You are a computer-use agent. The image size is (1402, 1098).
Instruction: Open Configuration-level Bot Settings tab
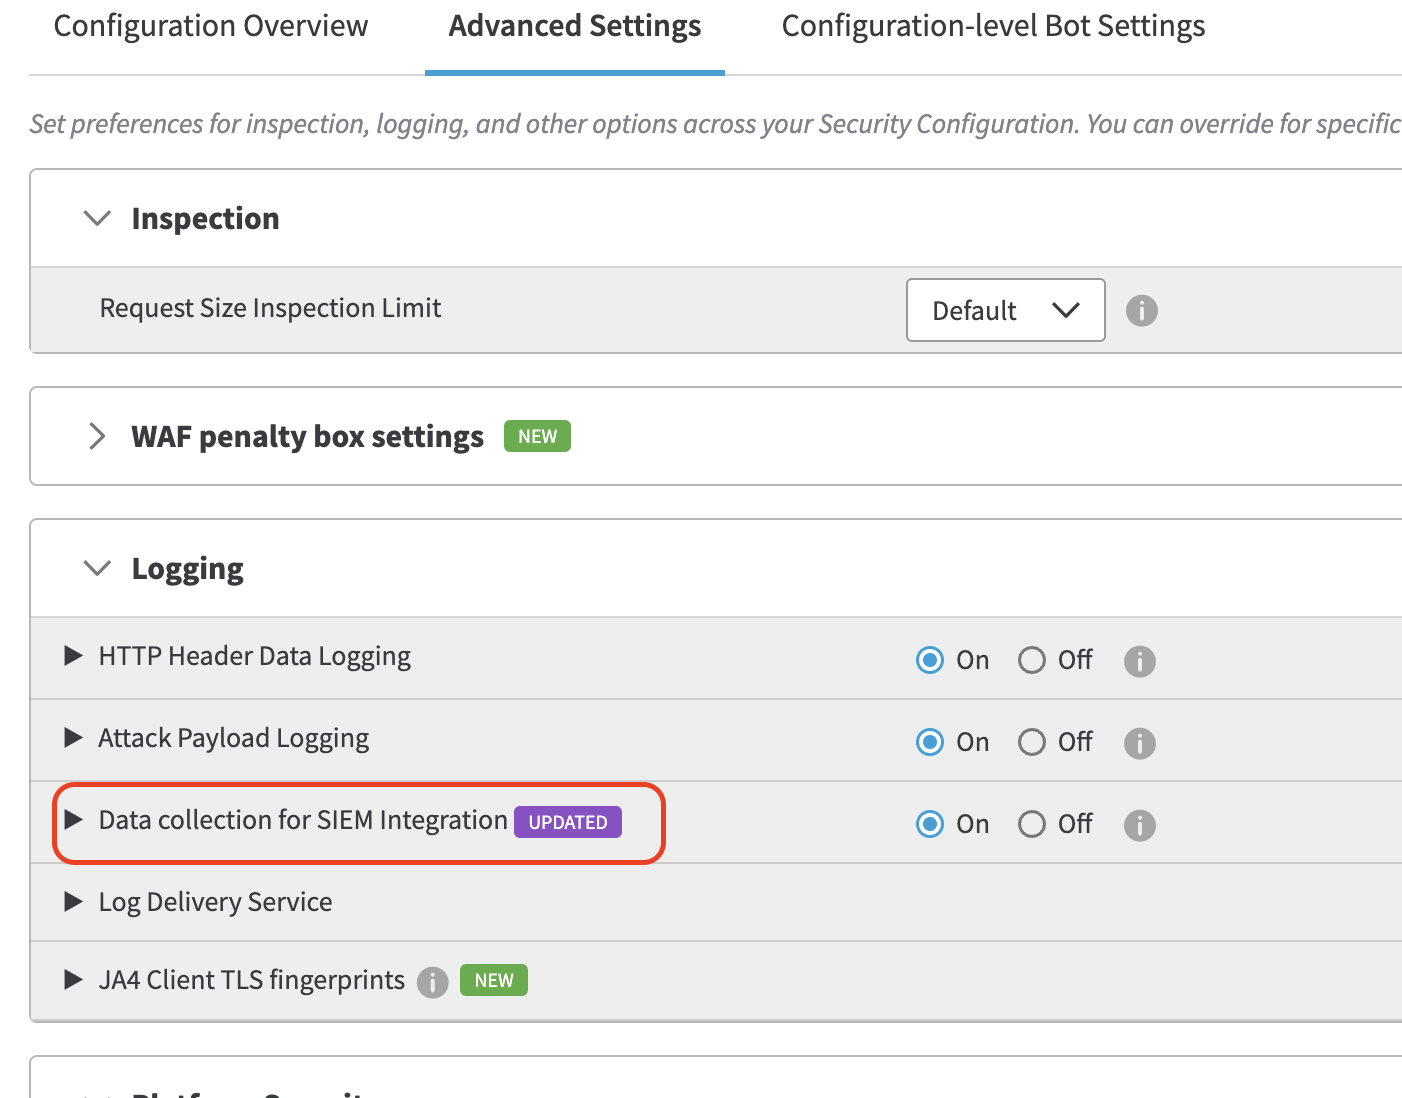pyautogui.click(x=993, y=26)
